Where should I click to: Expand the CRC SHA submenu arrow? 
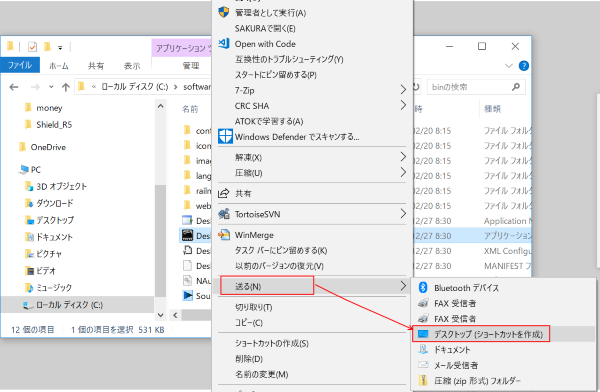tap(403, 105)
